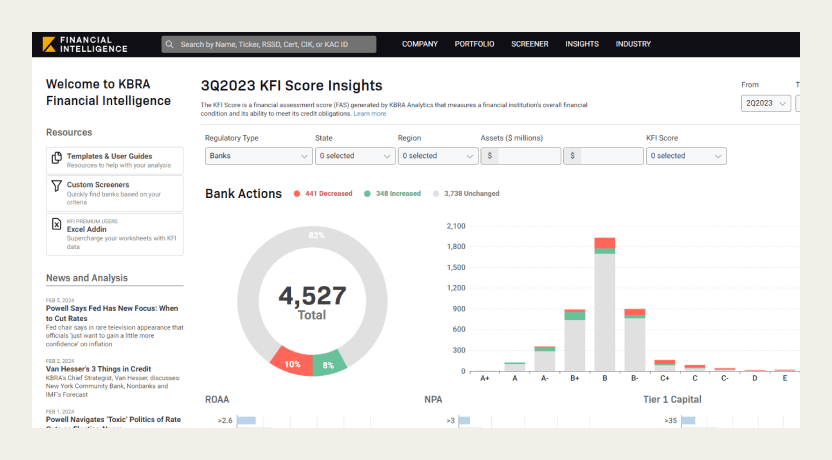
Task: Open the COMPANY menu
Action: pos(420,44)
